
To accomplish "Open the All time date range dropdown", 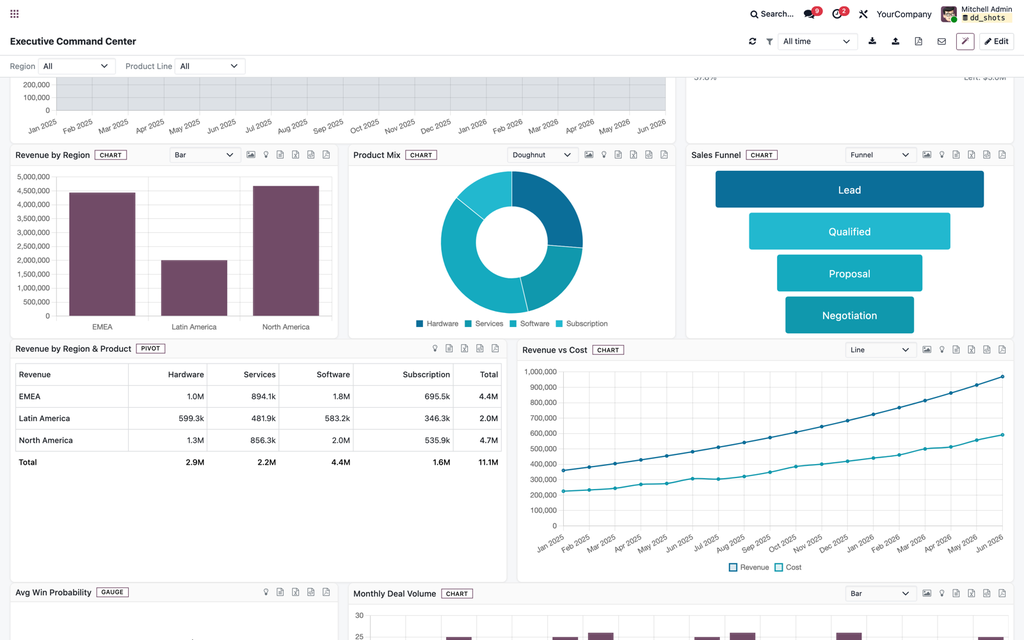I will (x=817, y=41).
